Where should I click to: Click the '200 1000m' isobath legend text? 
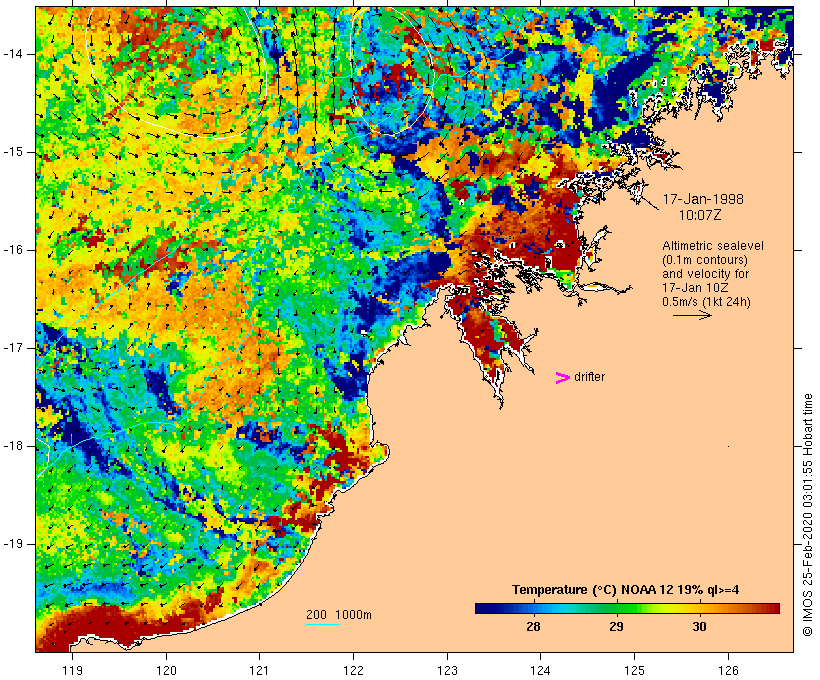(x=339, y=615)
